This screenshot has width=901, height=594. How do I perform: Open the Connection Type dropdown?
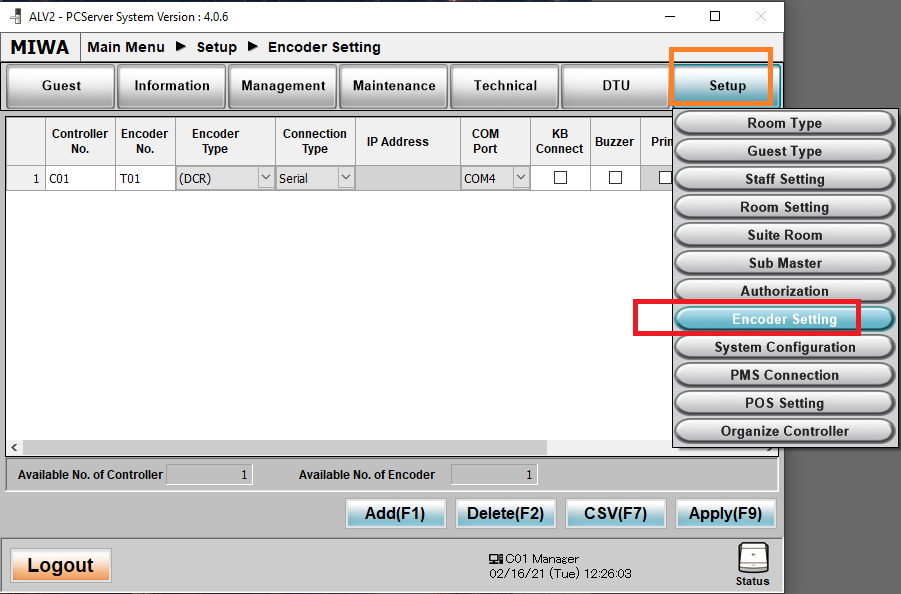[345, 178]
